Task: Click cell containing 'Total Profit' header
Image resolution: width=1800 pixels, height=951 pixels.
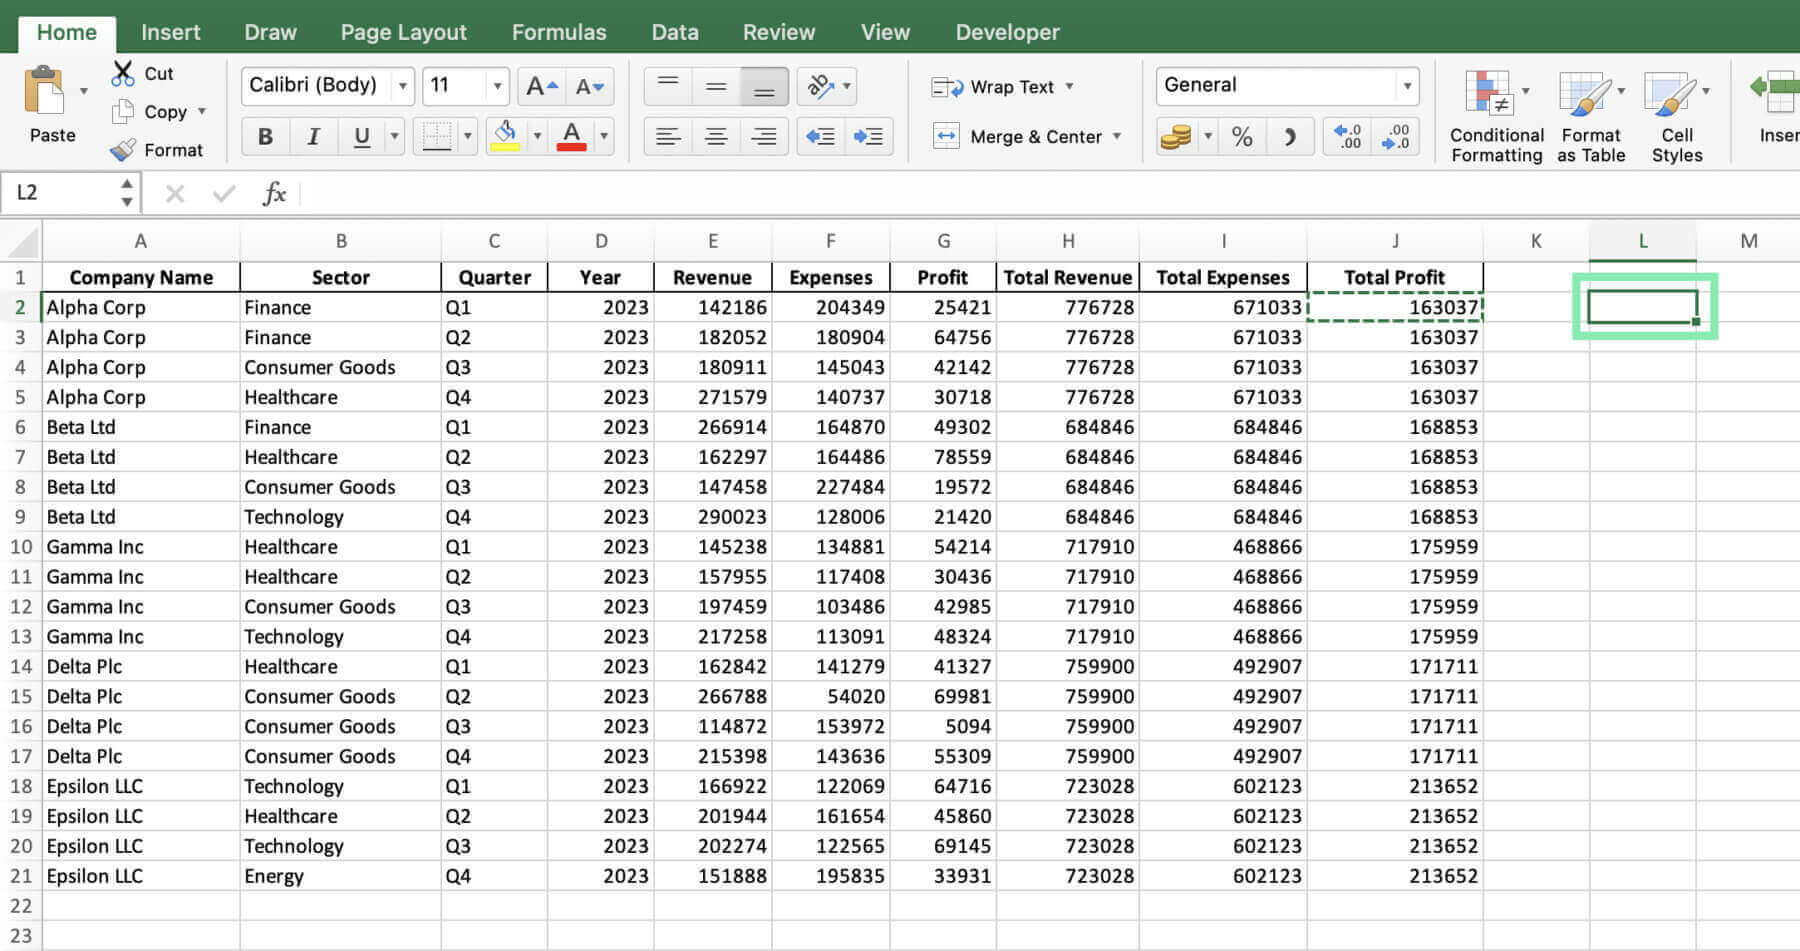Action: click(x=1394, y=277)
